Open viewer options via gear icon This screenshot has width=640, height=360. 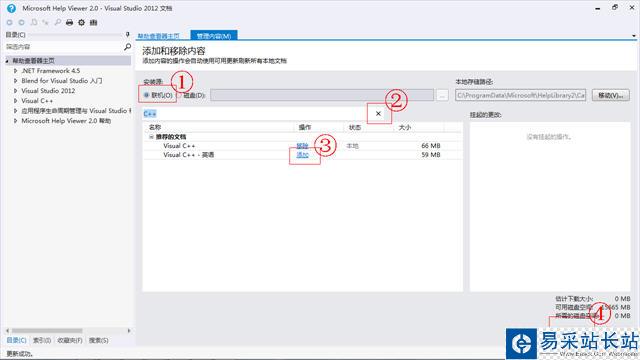[82, 22]
